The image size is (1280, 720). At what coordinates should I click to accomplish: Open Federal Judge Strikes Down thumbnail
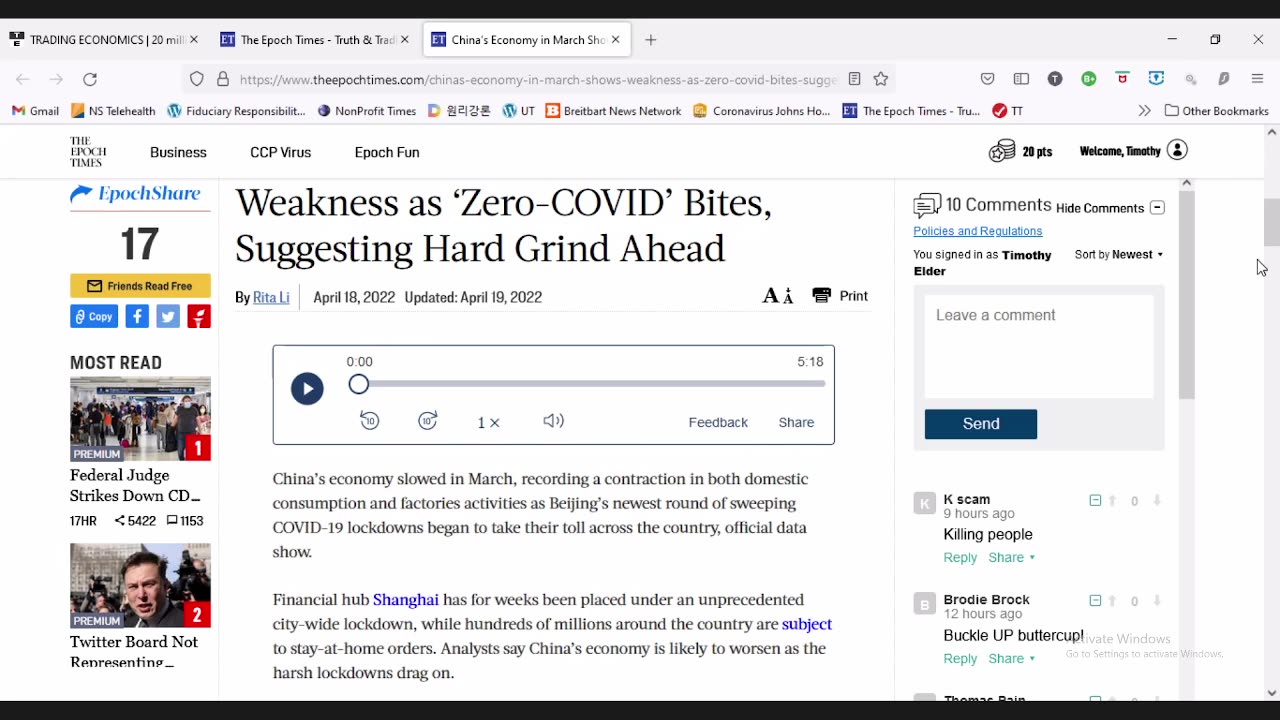[140, 419]
